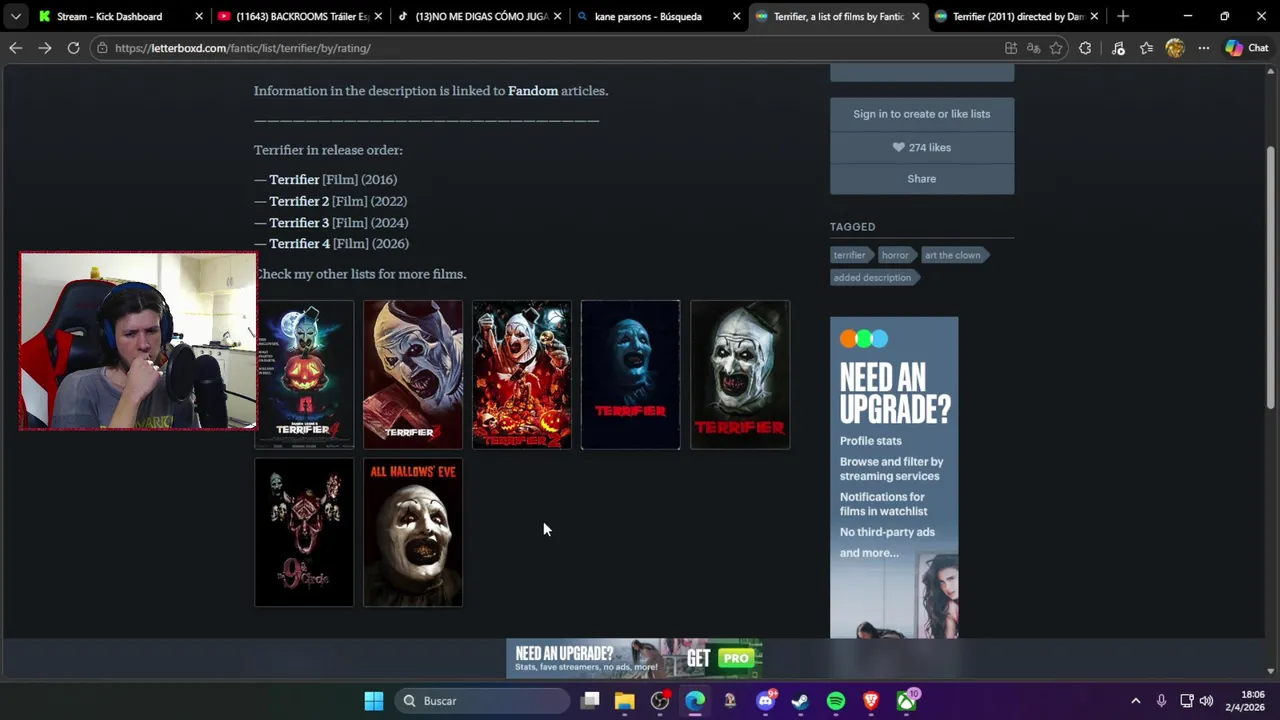Open the All Hallows' Eve poster
The height and width of the screenshot is (720, 1280).
point(413,532)
